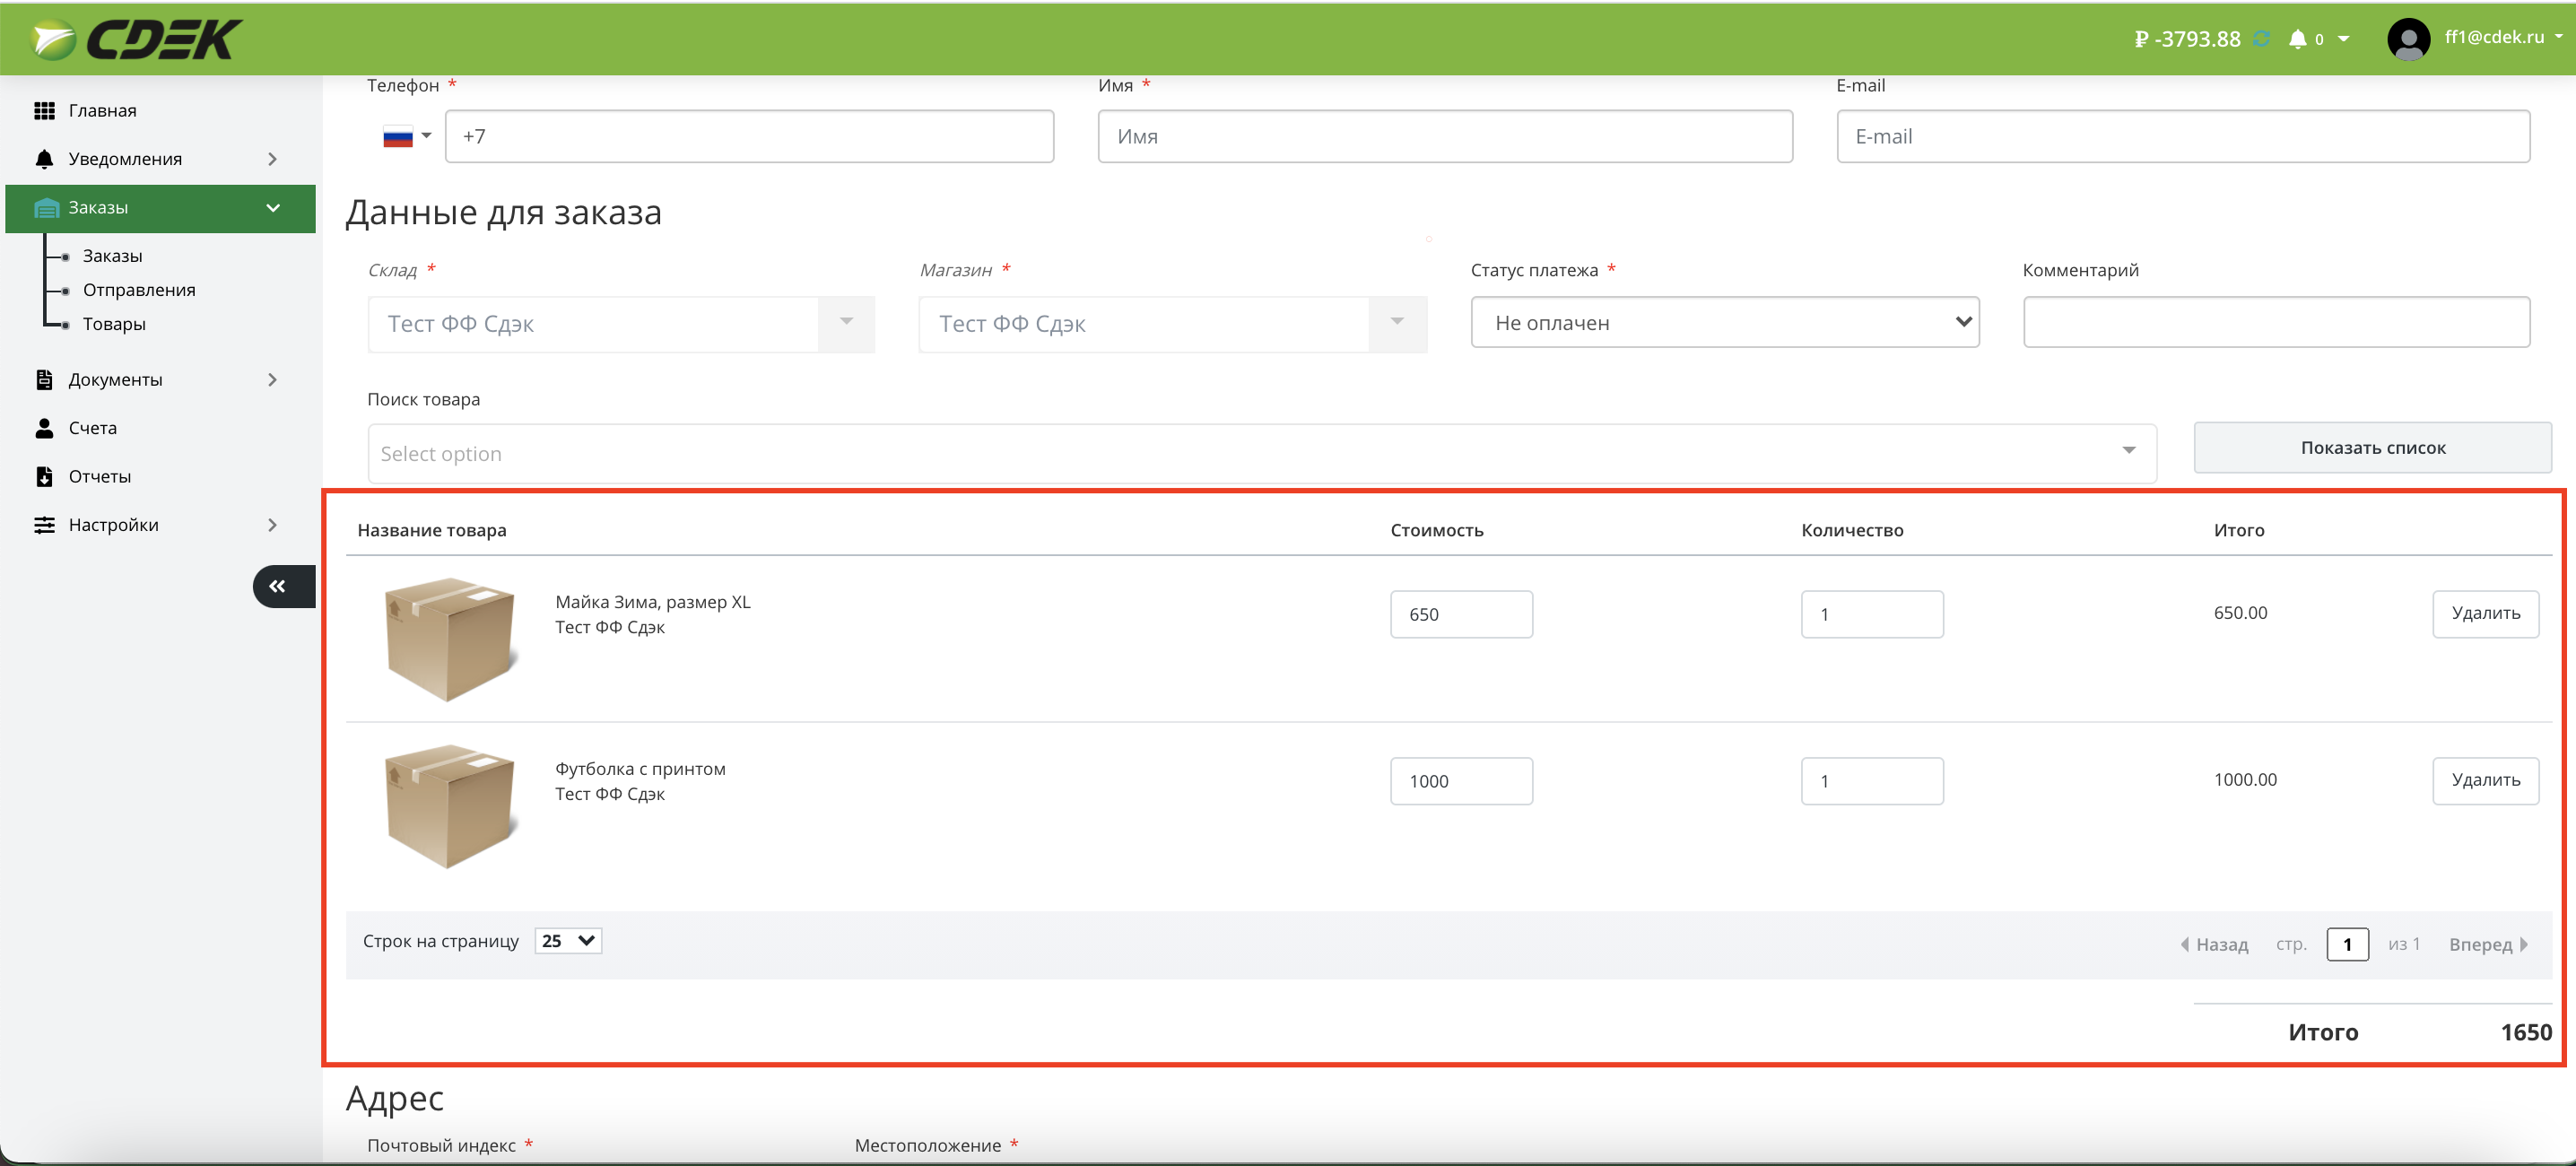Open Статус платежа dropdown

tap(1724, 323)
